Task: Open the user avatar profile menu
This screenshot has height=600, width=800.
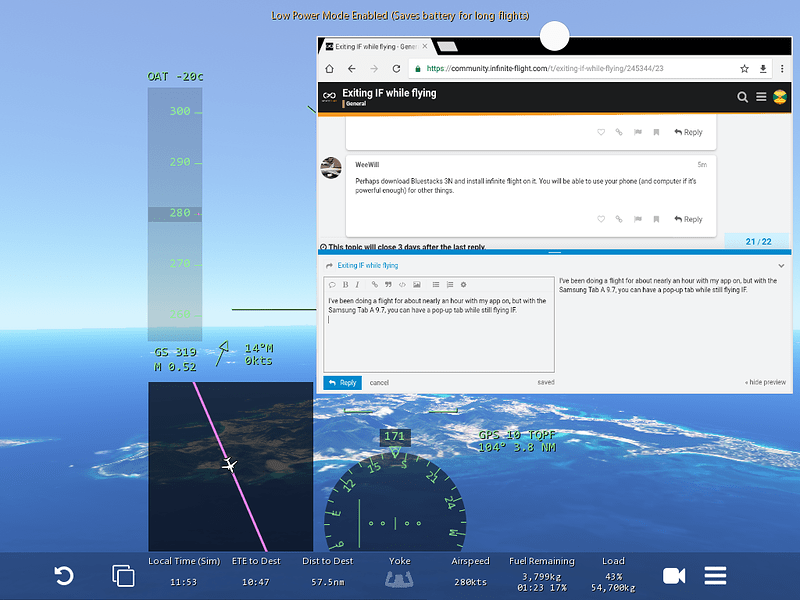Action: [x=780, y=96]
